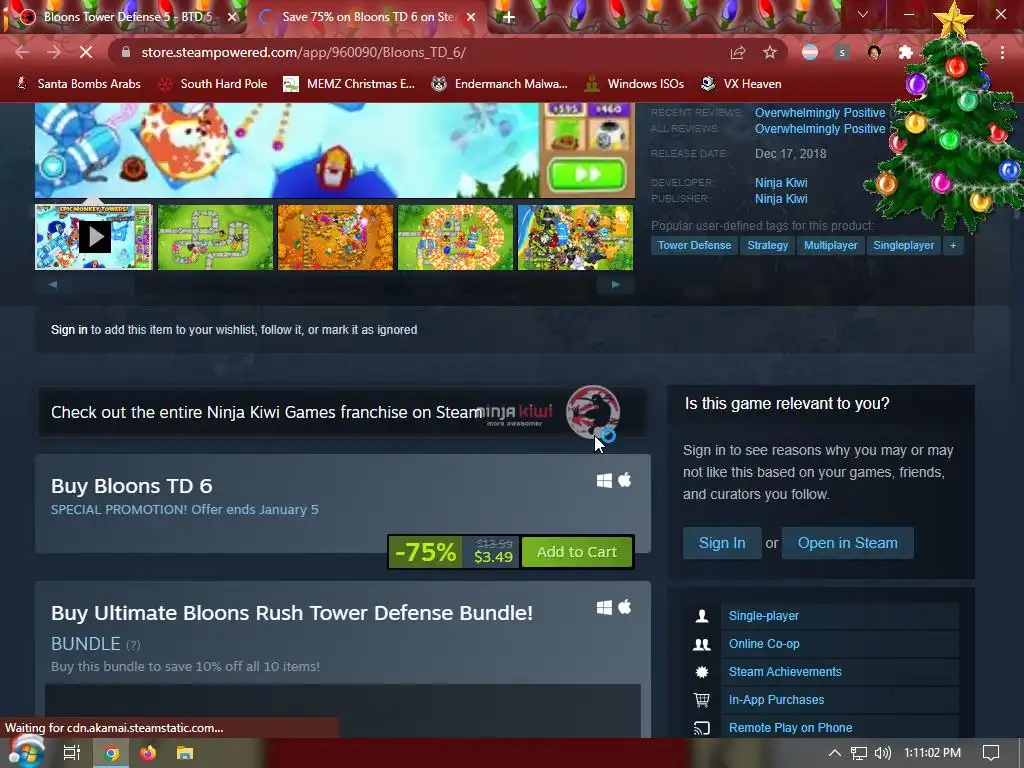Open South Hard Pole bookmark
The height and width of the screenshot is (768, 1024).
(x=213, y=84)
